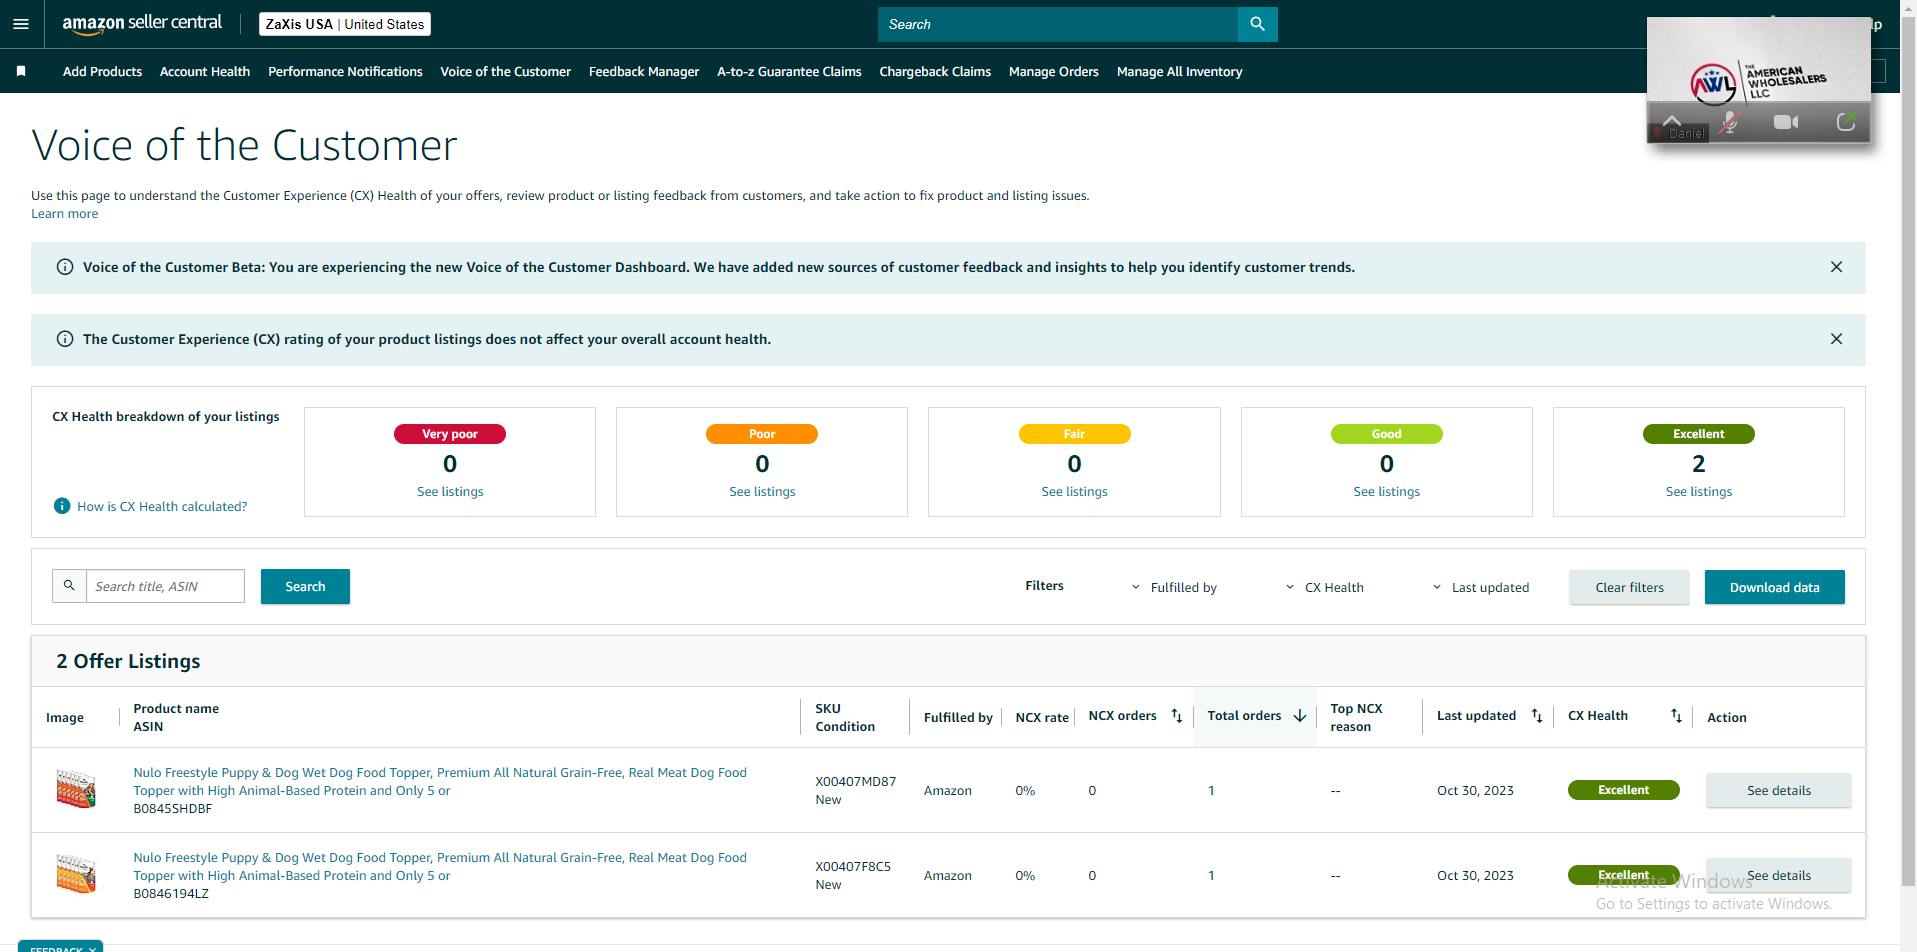Click the yellow Fair rating badge
The height and width of the screenshot is (952, 1917).
pos(1074,434)
